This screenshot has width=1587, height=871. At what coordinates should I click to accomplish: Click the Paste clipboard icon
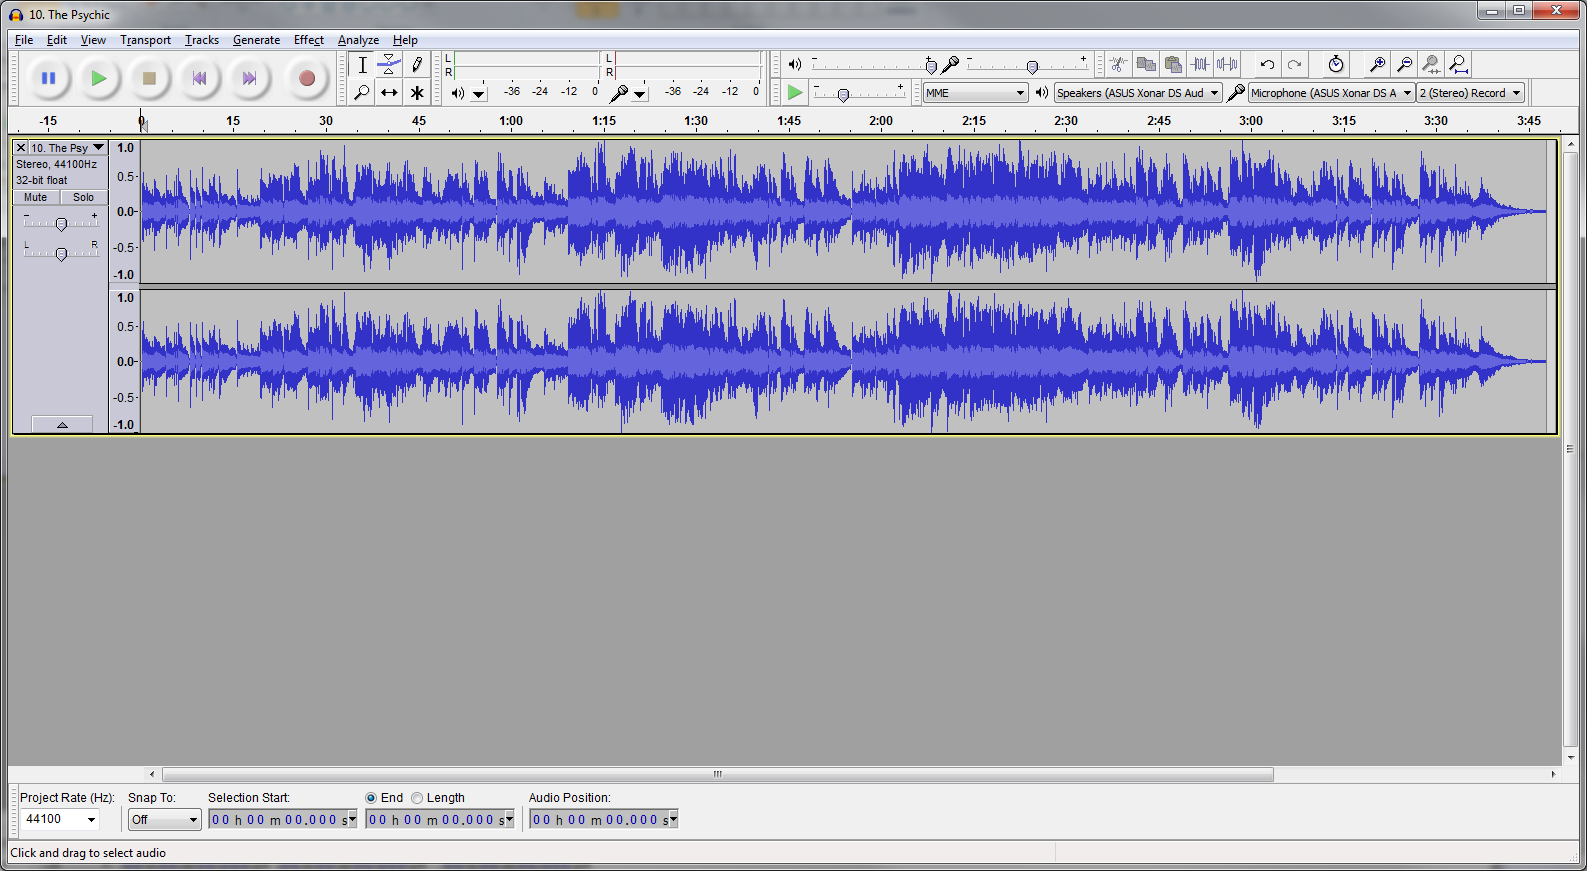[x=1173, y=64]
